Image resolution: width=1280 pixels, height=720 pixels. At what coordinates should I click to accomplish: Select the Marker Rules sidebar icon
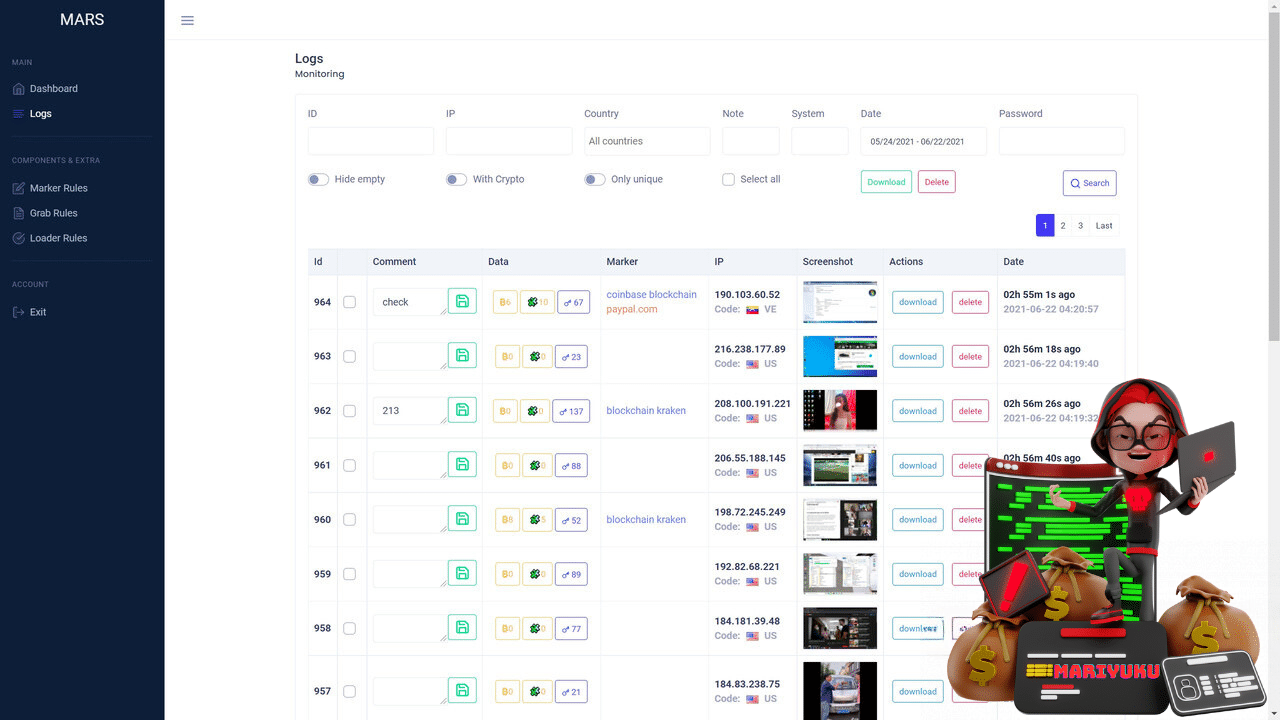point(18,188)
